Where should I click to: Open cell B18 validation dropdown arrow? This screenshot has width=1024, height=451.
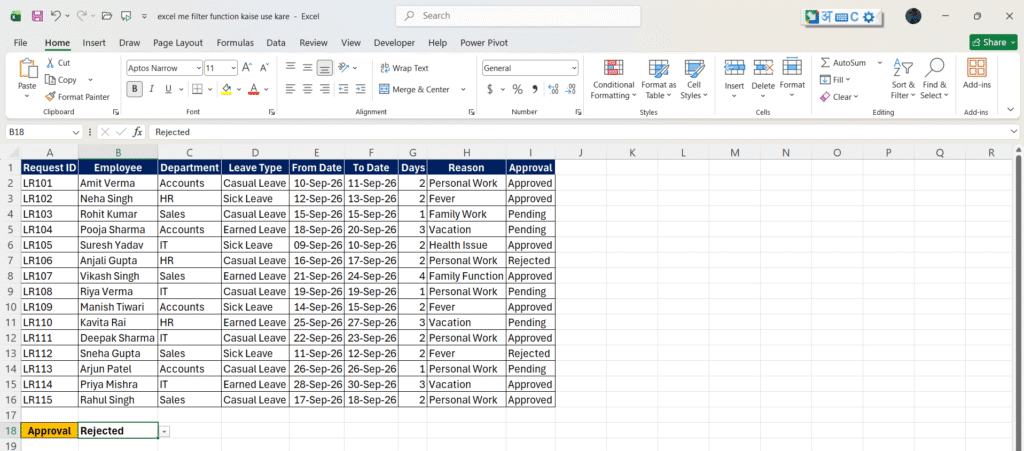point(164,431)
